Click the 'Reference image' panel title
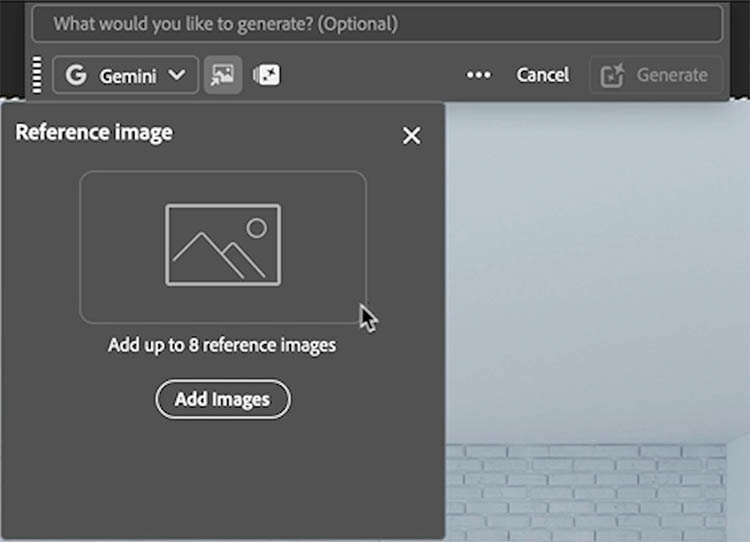 (x=94, y=132)
